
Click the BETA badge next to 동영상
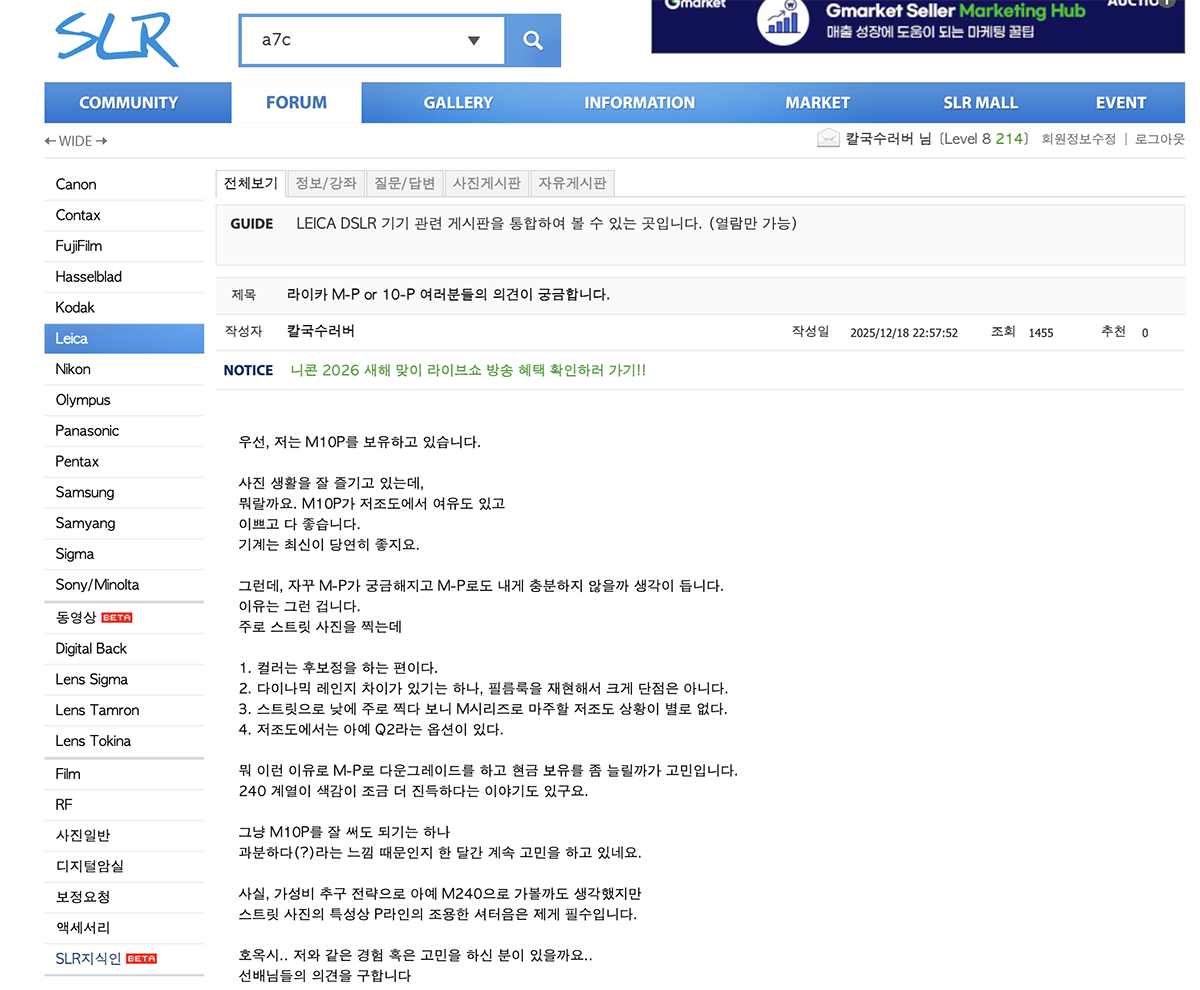(x=116, y=617)
